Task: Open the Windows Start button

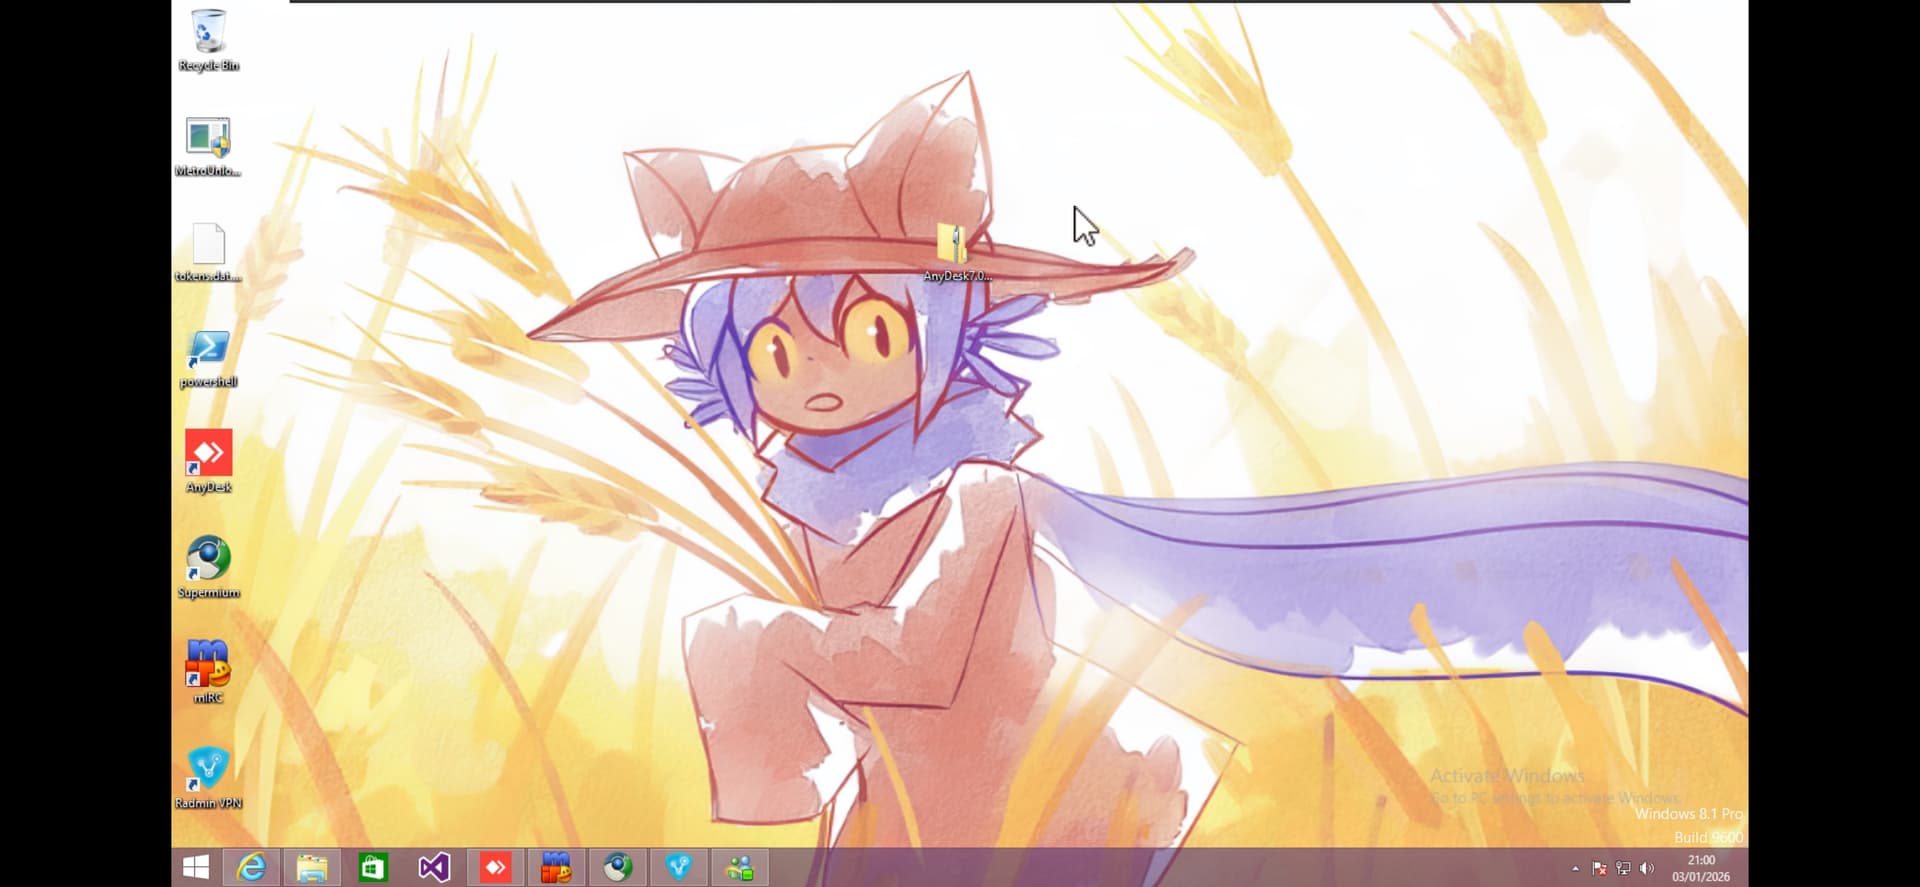Action: (x=196, y=867)
